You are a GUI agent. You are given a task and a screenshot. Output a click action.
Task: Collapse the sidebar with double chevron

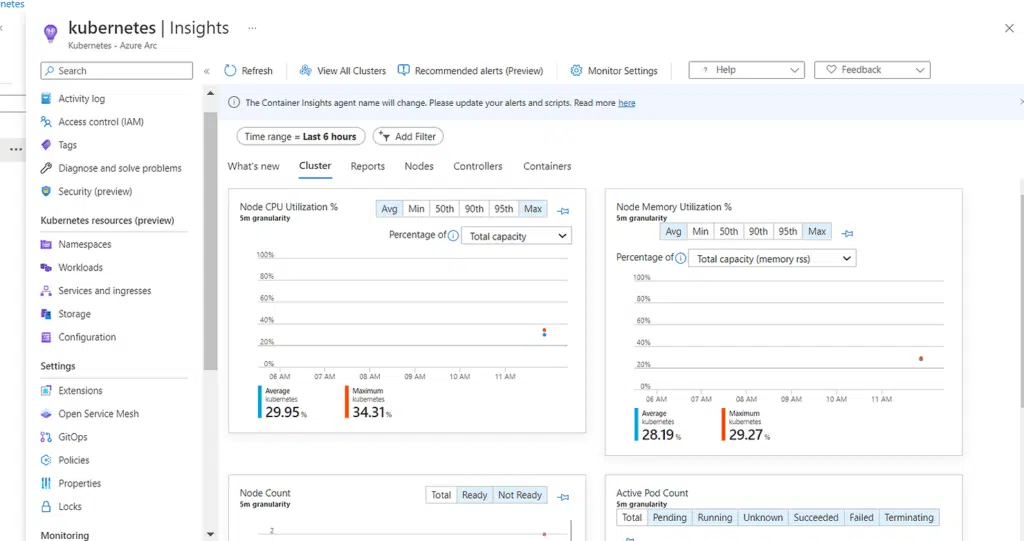(206, 71)
